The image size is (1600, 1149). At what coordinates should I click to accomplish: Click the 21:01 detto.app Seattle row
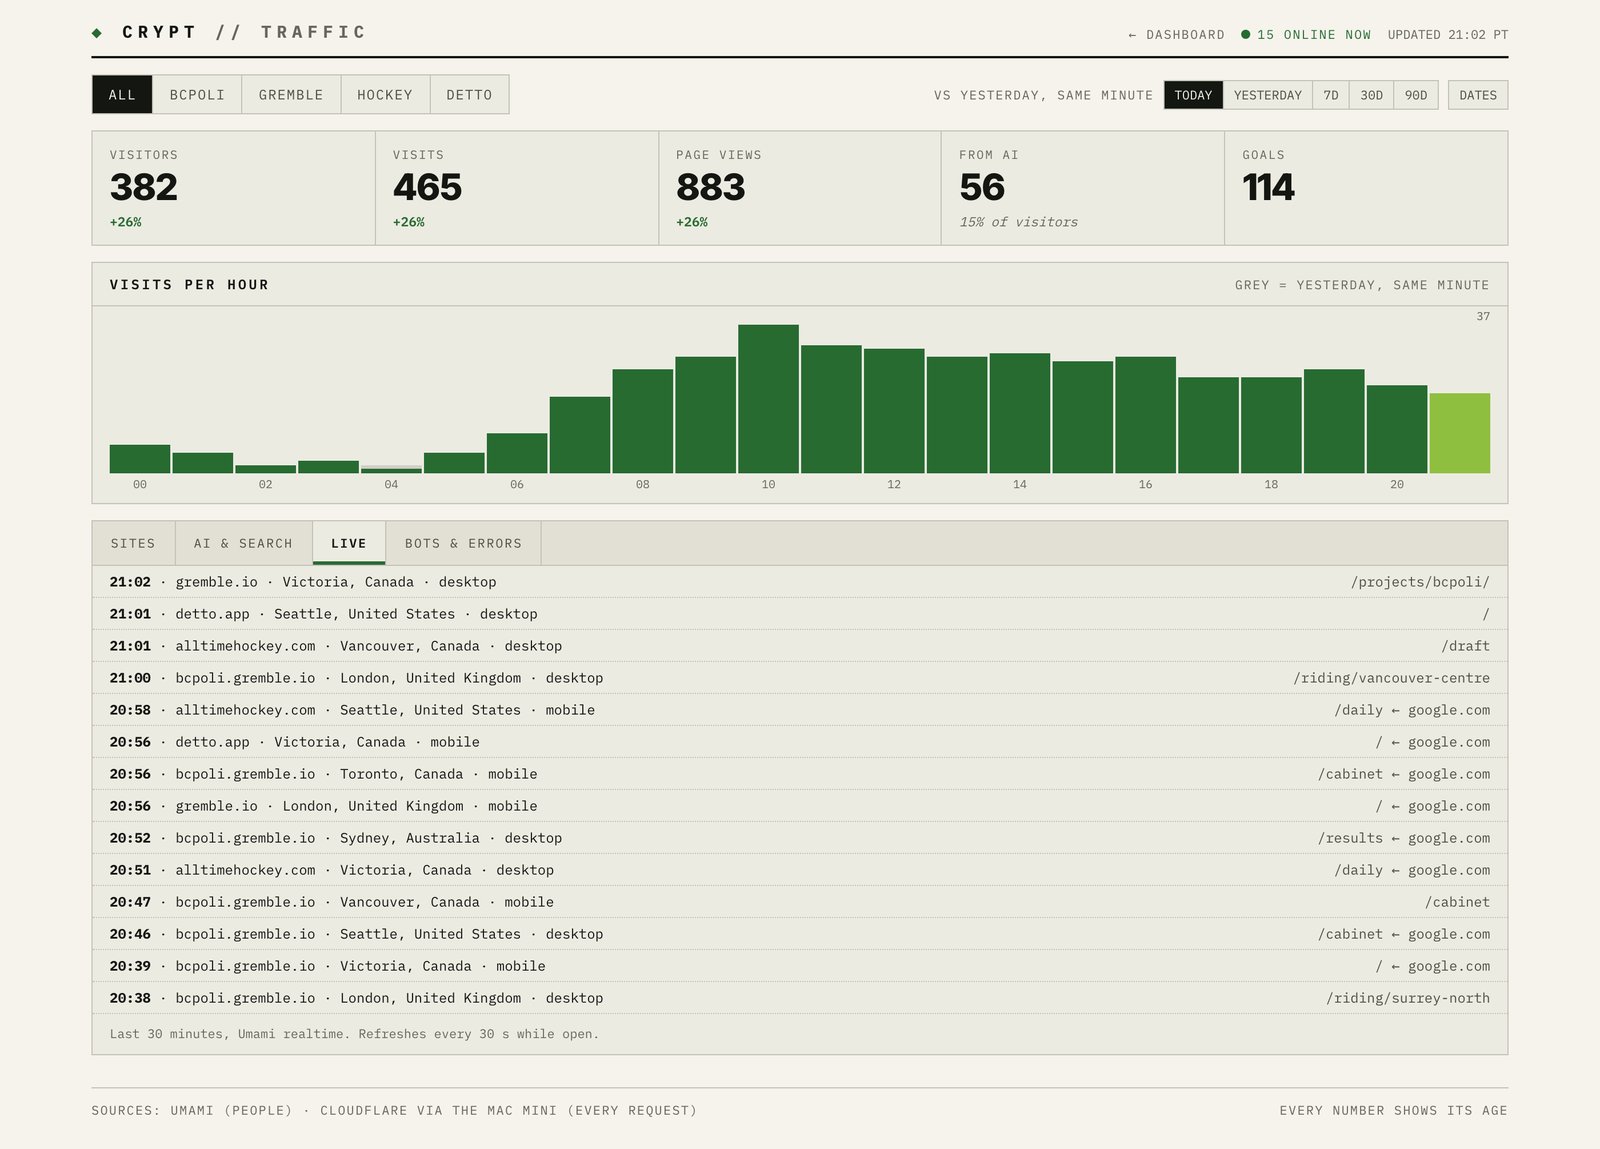800,614
